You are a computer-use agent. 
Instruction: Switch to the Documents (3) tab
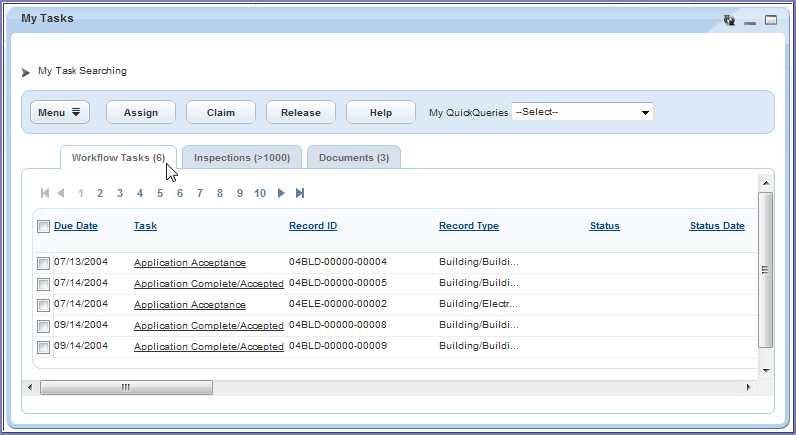pos(354,158)
